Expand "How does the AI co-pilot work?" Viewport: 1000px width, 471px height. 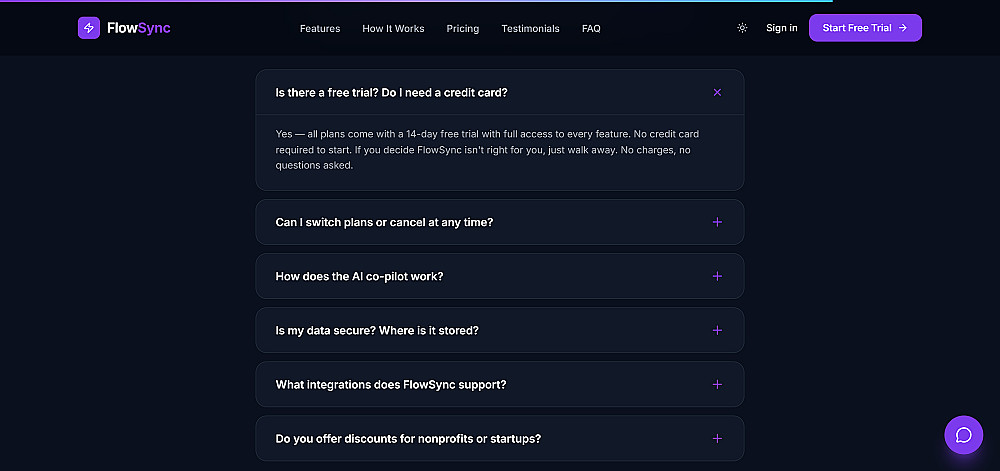pyautogui.click(x=359, y=276)
